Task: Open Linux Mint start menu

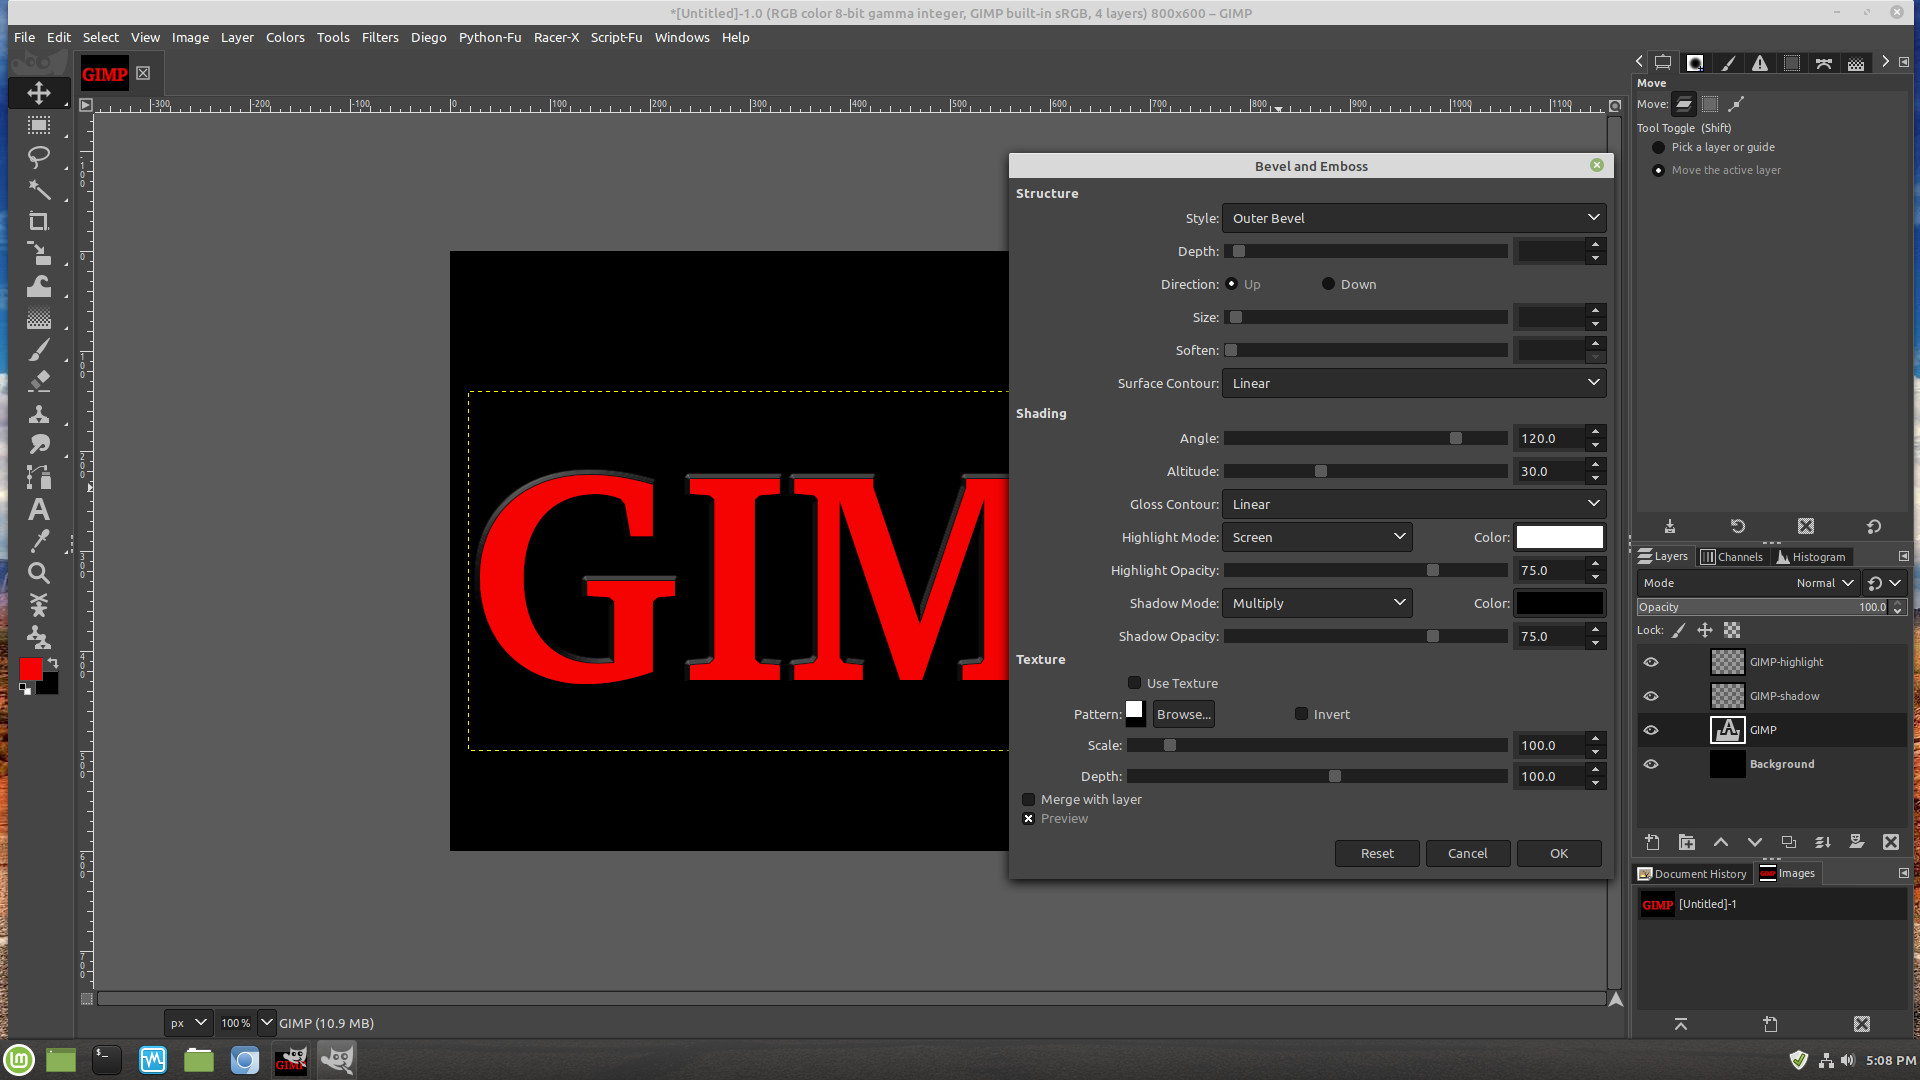Action: point(20,1059)
